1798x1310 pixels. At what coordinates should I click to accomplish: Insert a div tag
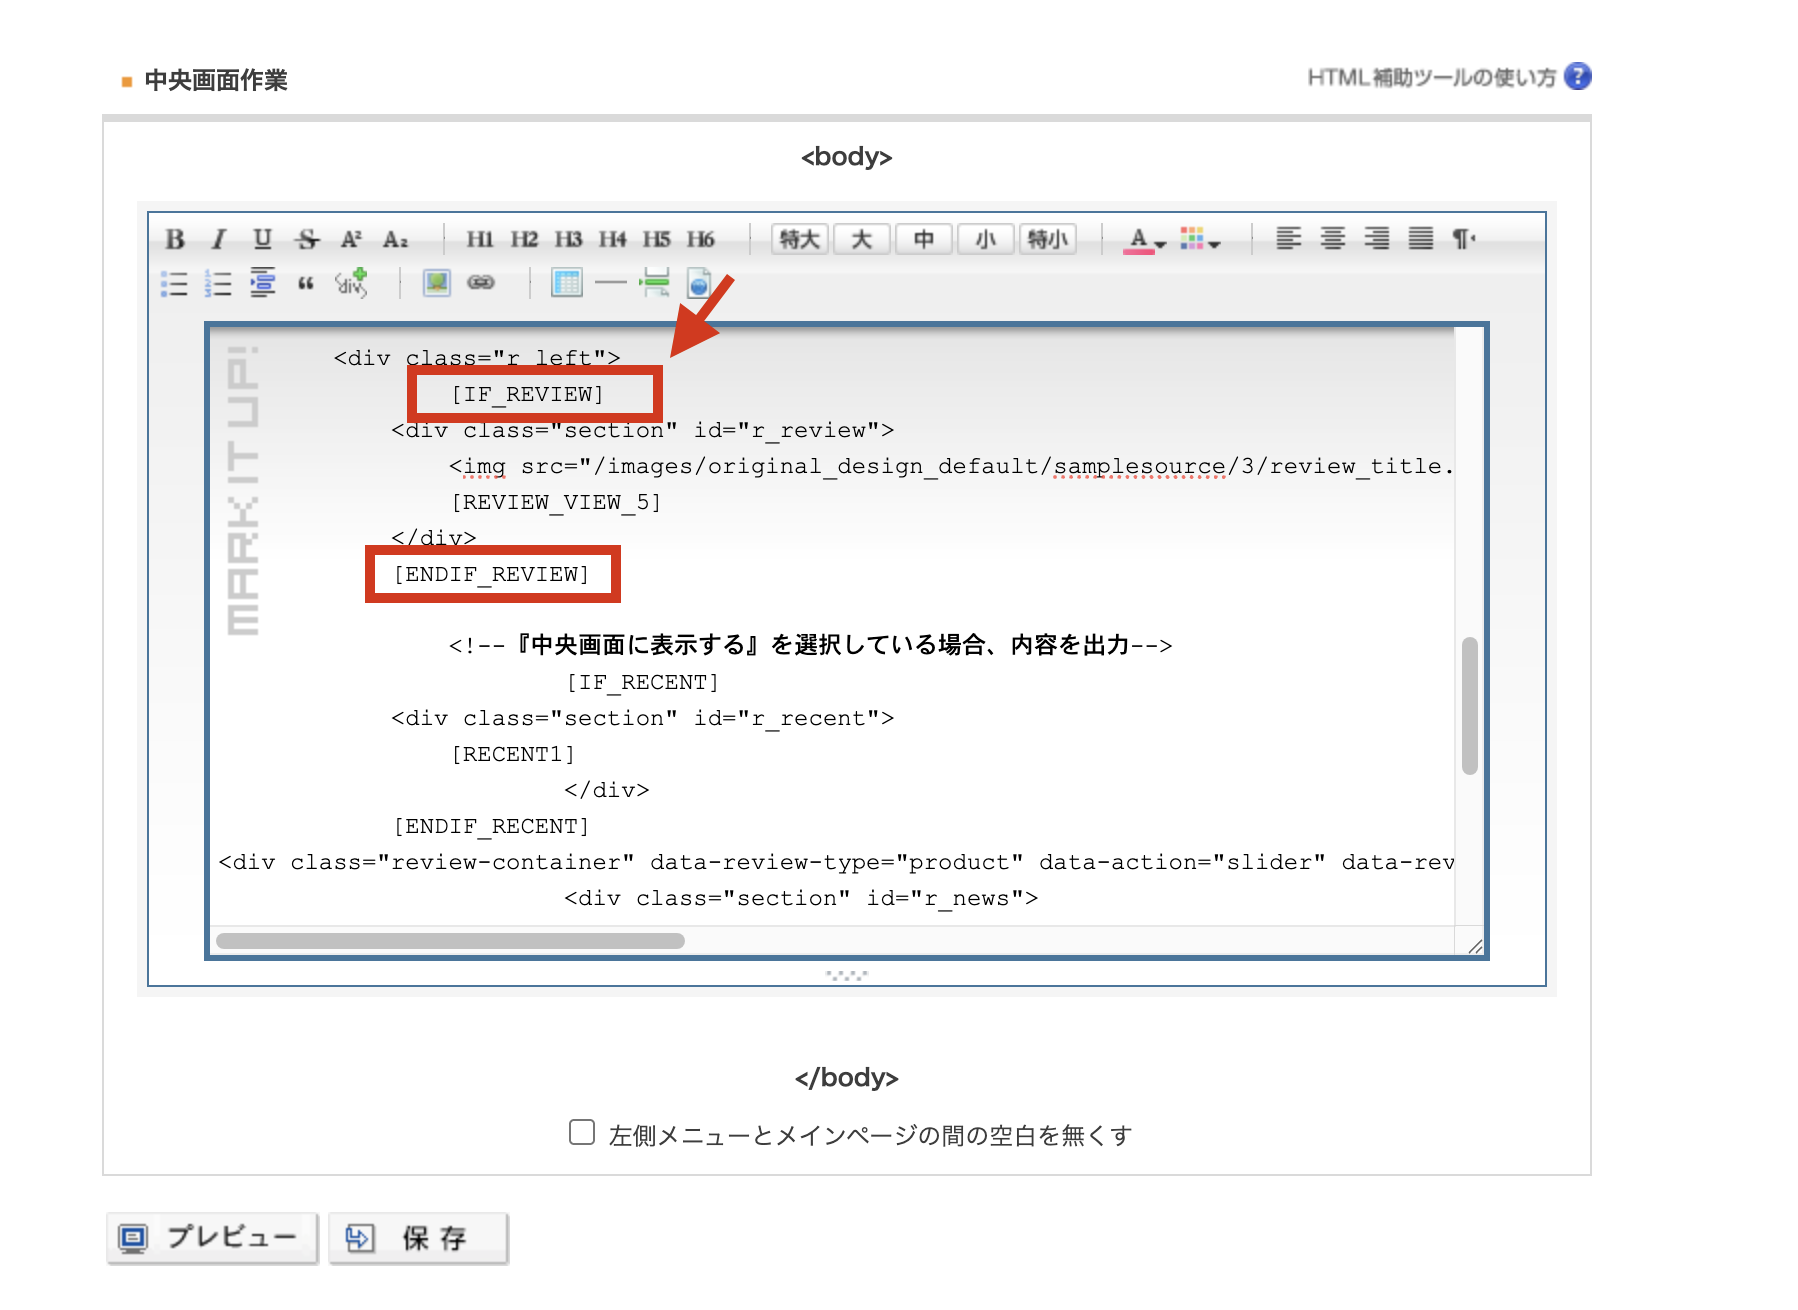[x=351, y=283]
